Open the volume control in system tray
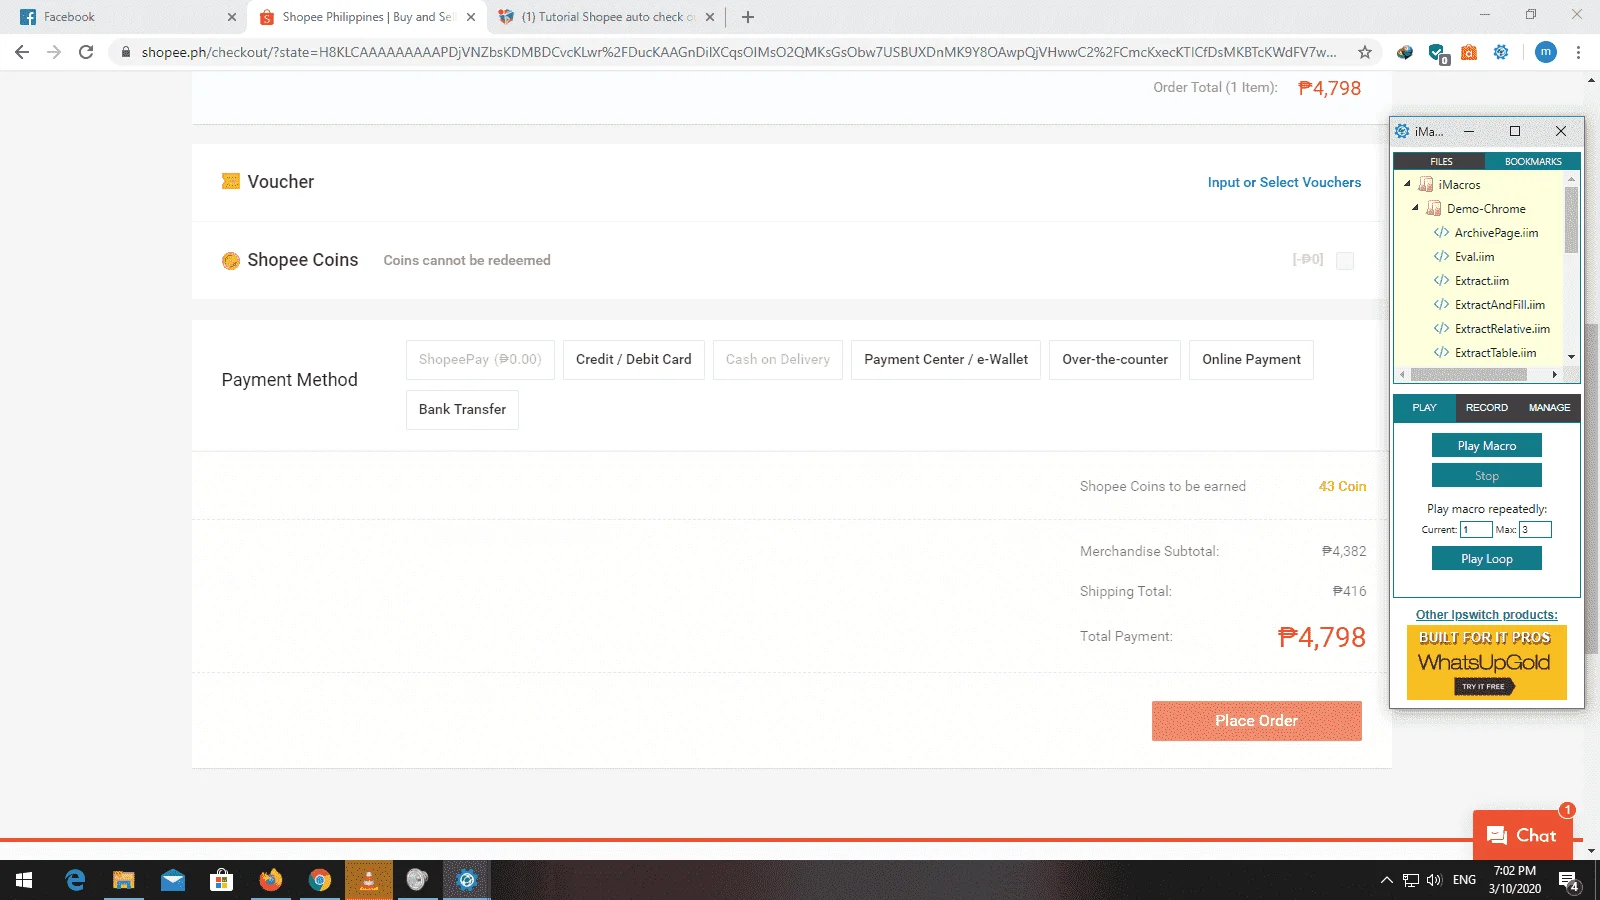This screenshot has width=1600, height=900. 1434,880
